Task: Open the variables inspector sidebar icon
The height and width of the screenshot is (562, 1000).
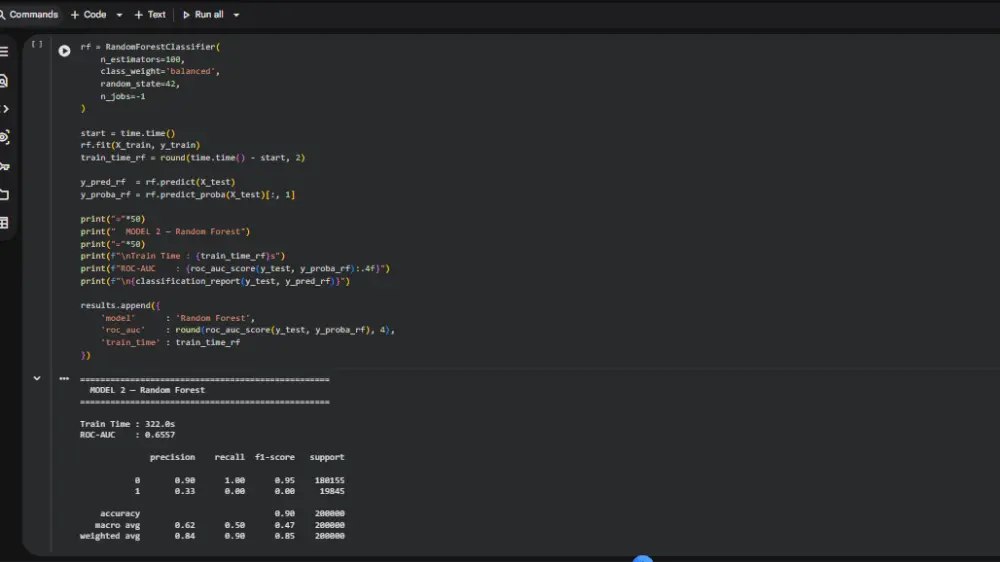Action: [x=4, y=137]
